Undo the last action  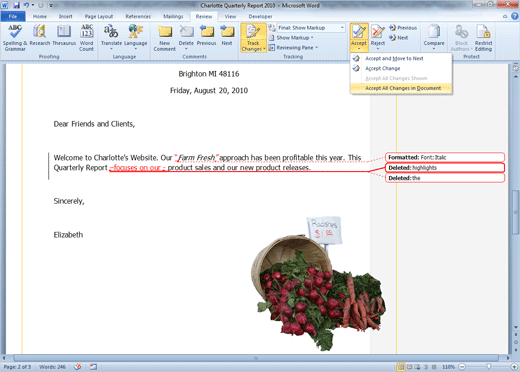[27, 5]
